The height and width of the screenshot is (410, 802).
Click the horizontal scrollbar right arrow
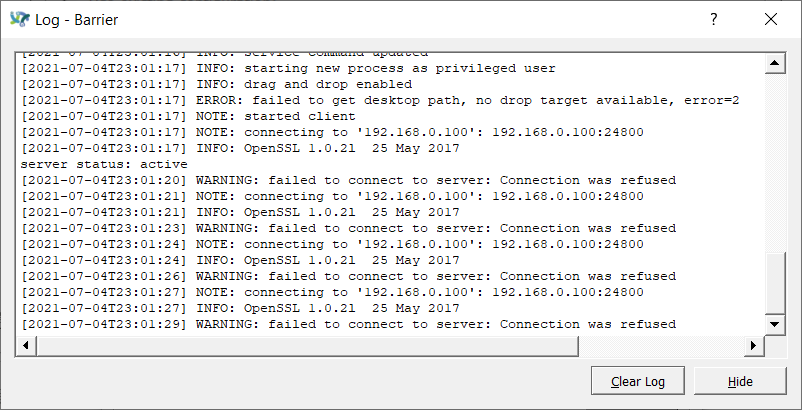pos(755,345)
